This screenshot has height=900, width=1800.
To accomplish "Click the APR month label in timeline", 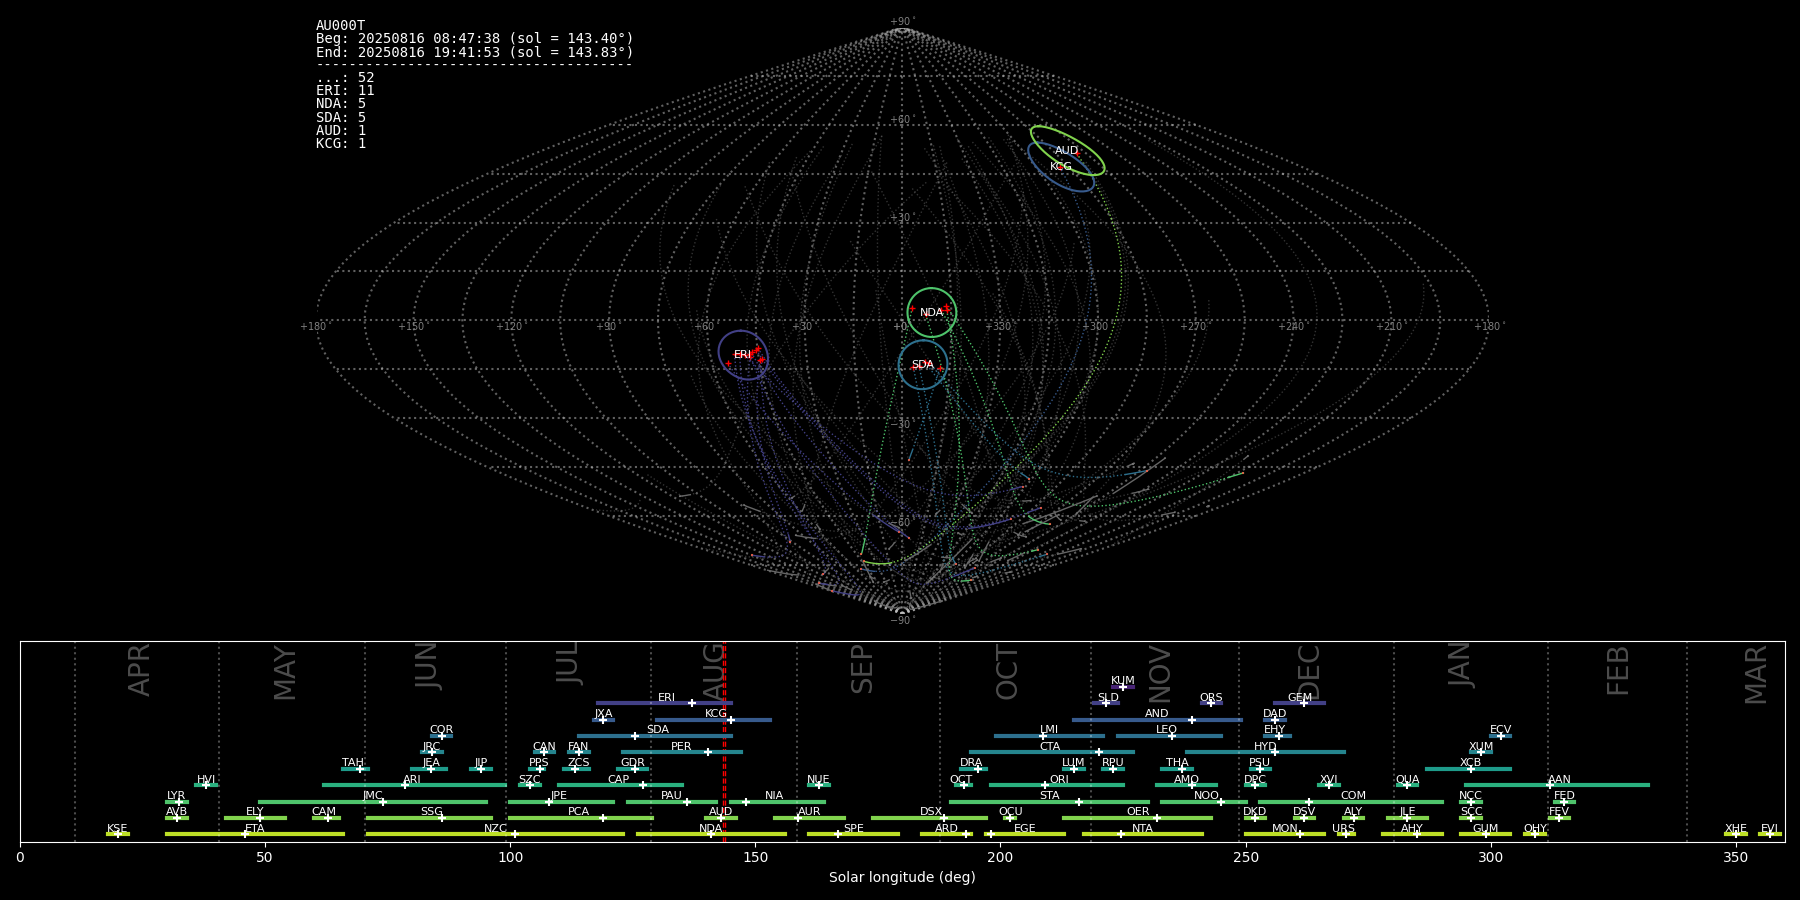I will [140, 670].
